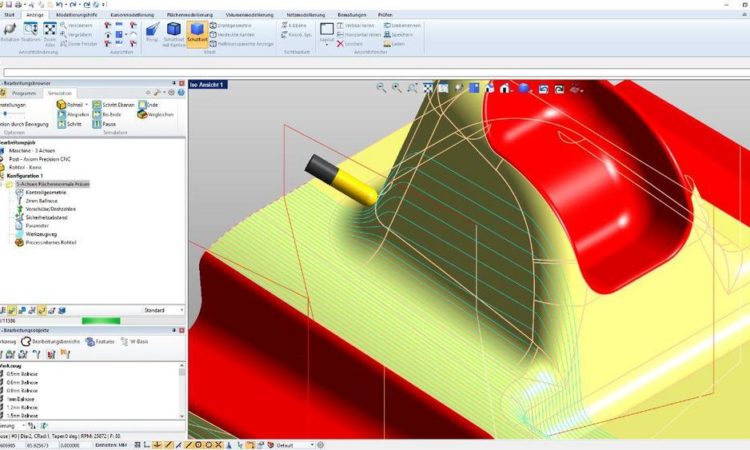Collapse the 3-Achsen Flächennormale Fräsen node
The height and width of the screenshot is (450, 750).
tap(3, 184)
